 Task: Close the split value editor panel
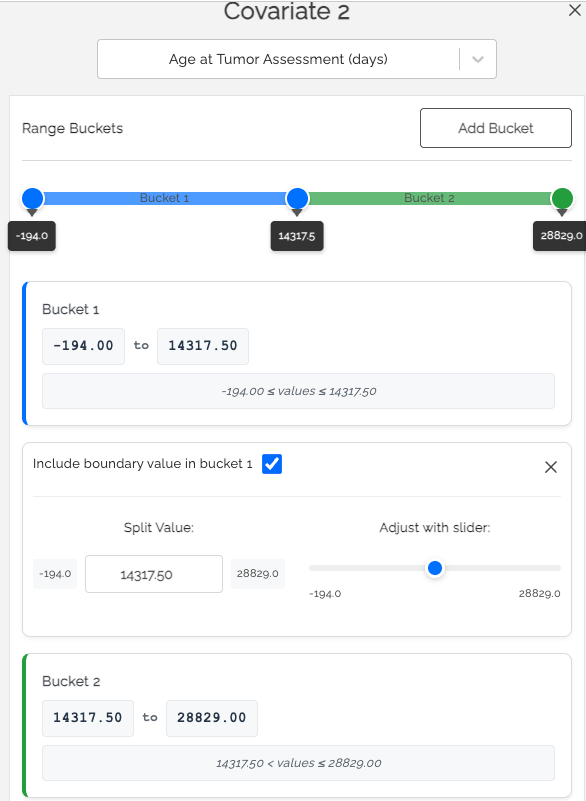point(551,467)
